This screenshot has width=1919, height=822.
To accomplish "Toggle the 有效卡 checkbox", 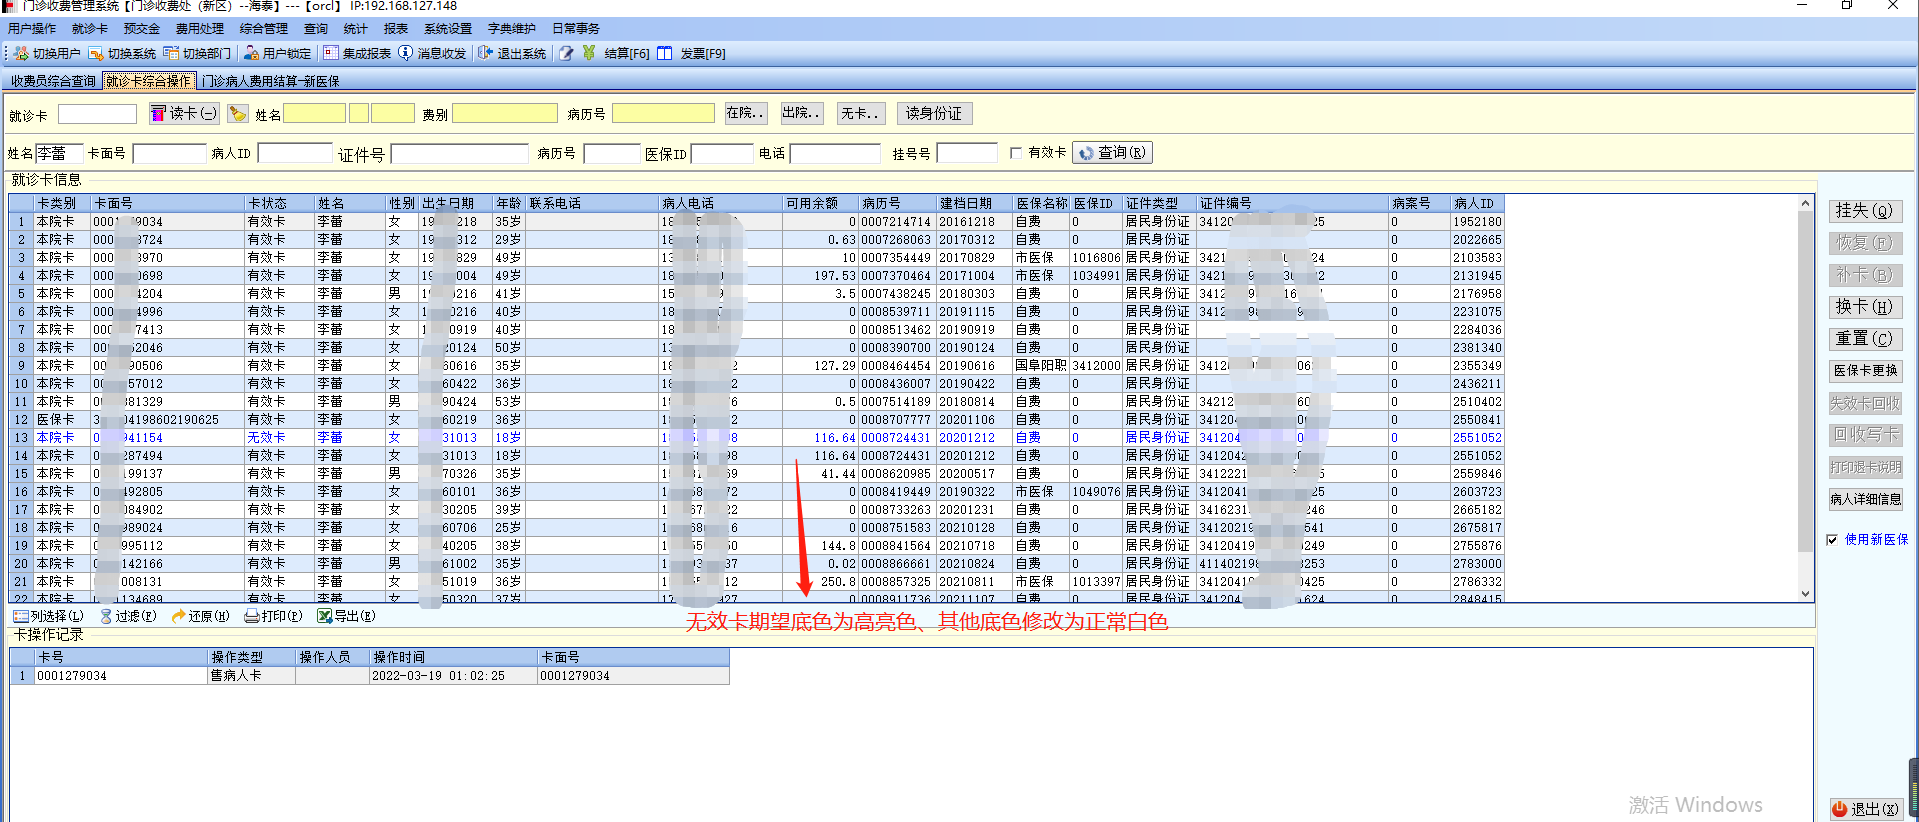I will pos(1016,153).
